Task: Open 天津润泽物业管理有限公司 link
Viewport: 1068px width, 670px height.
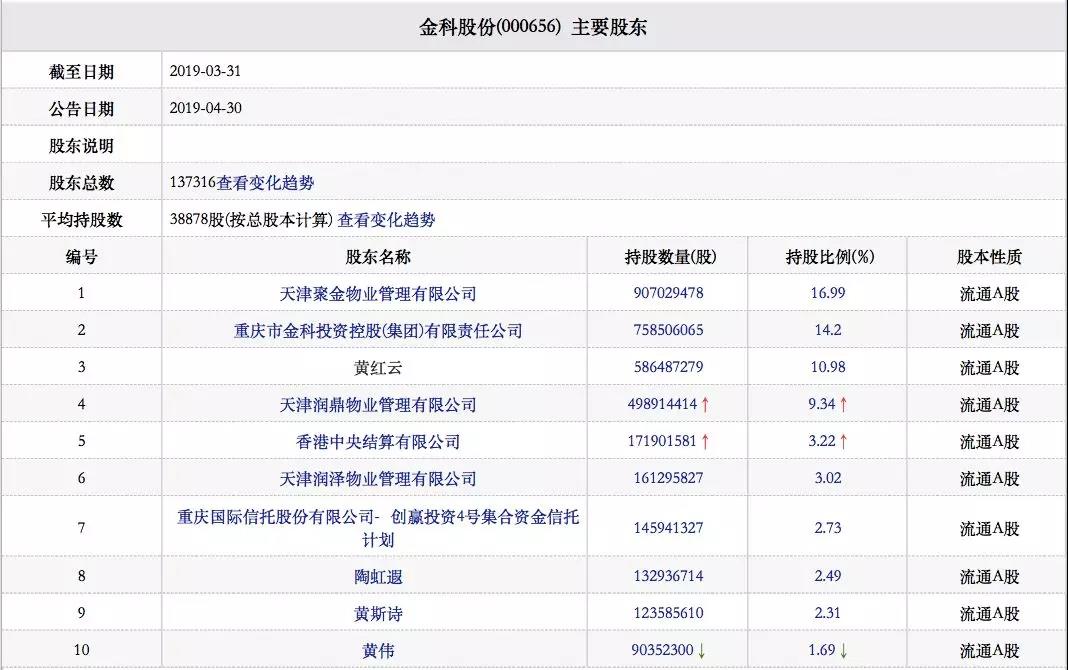Action: click(378, 479)
